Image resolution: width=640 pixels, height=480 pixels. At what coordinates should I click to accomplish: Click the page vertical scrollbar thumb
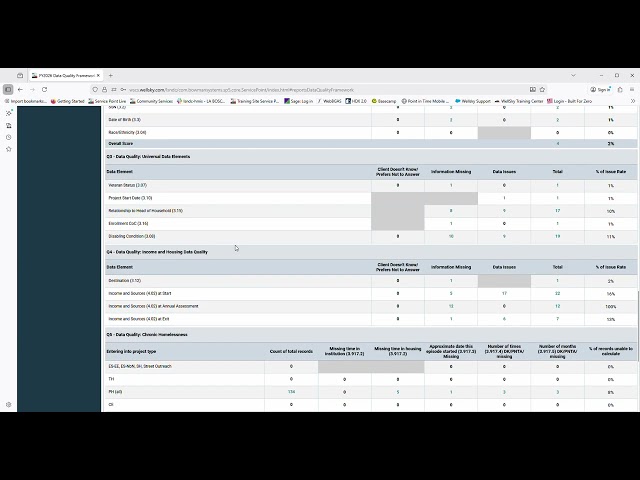click(638, 325)
